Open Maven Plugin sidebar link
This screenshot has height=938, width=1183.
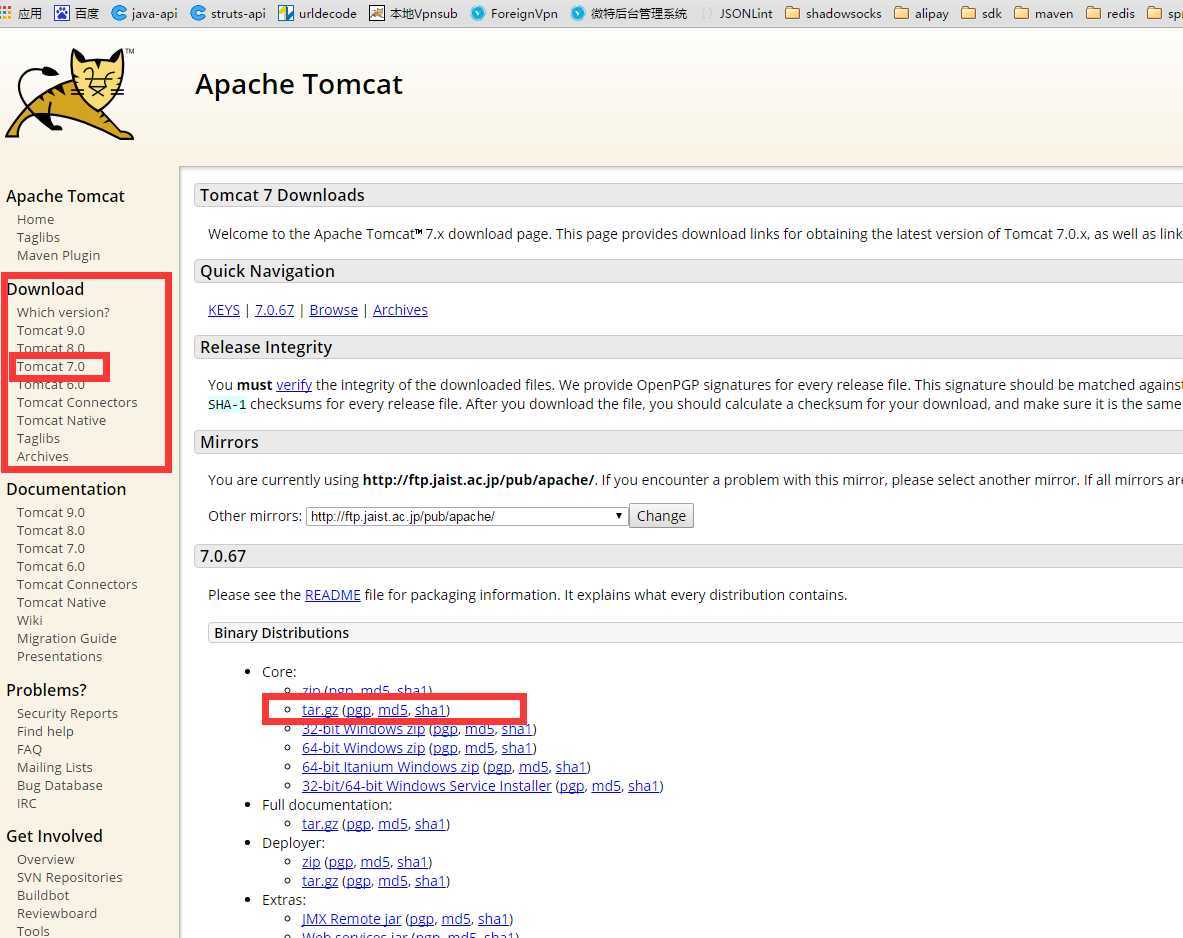point(58,256)
